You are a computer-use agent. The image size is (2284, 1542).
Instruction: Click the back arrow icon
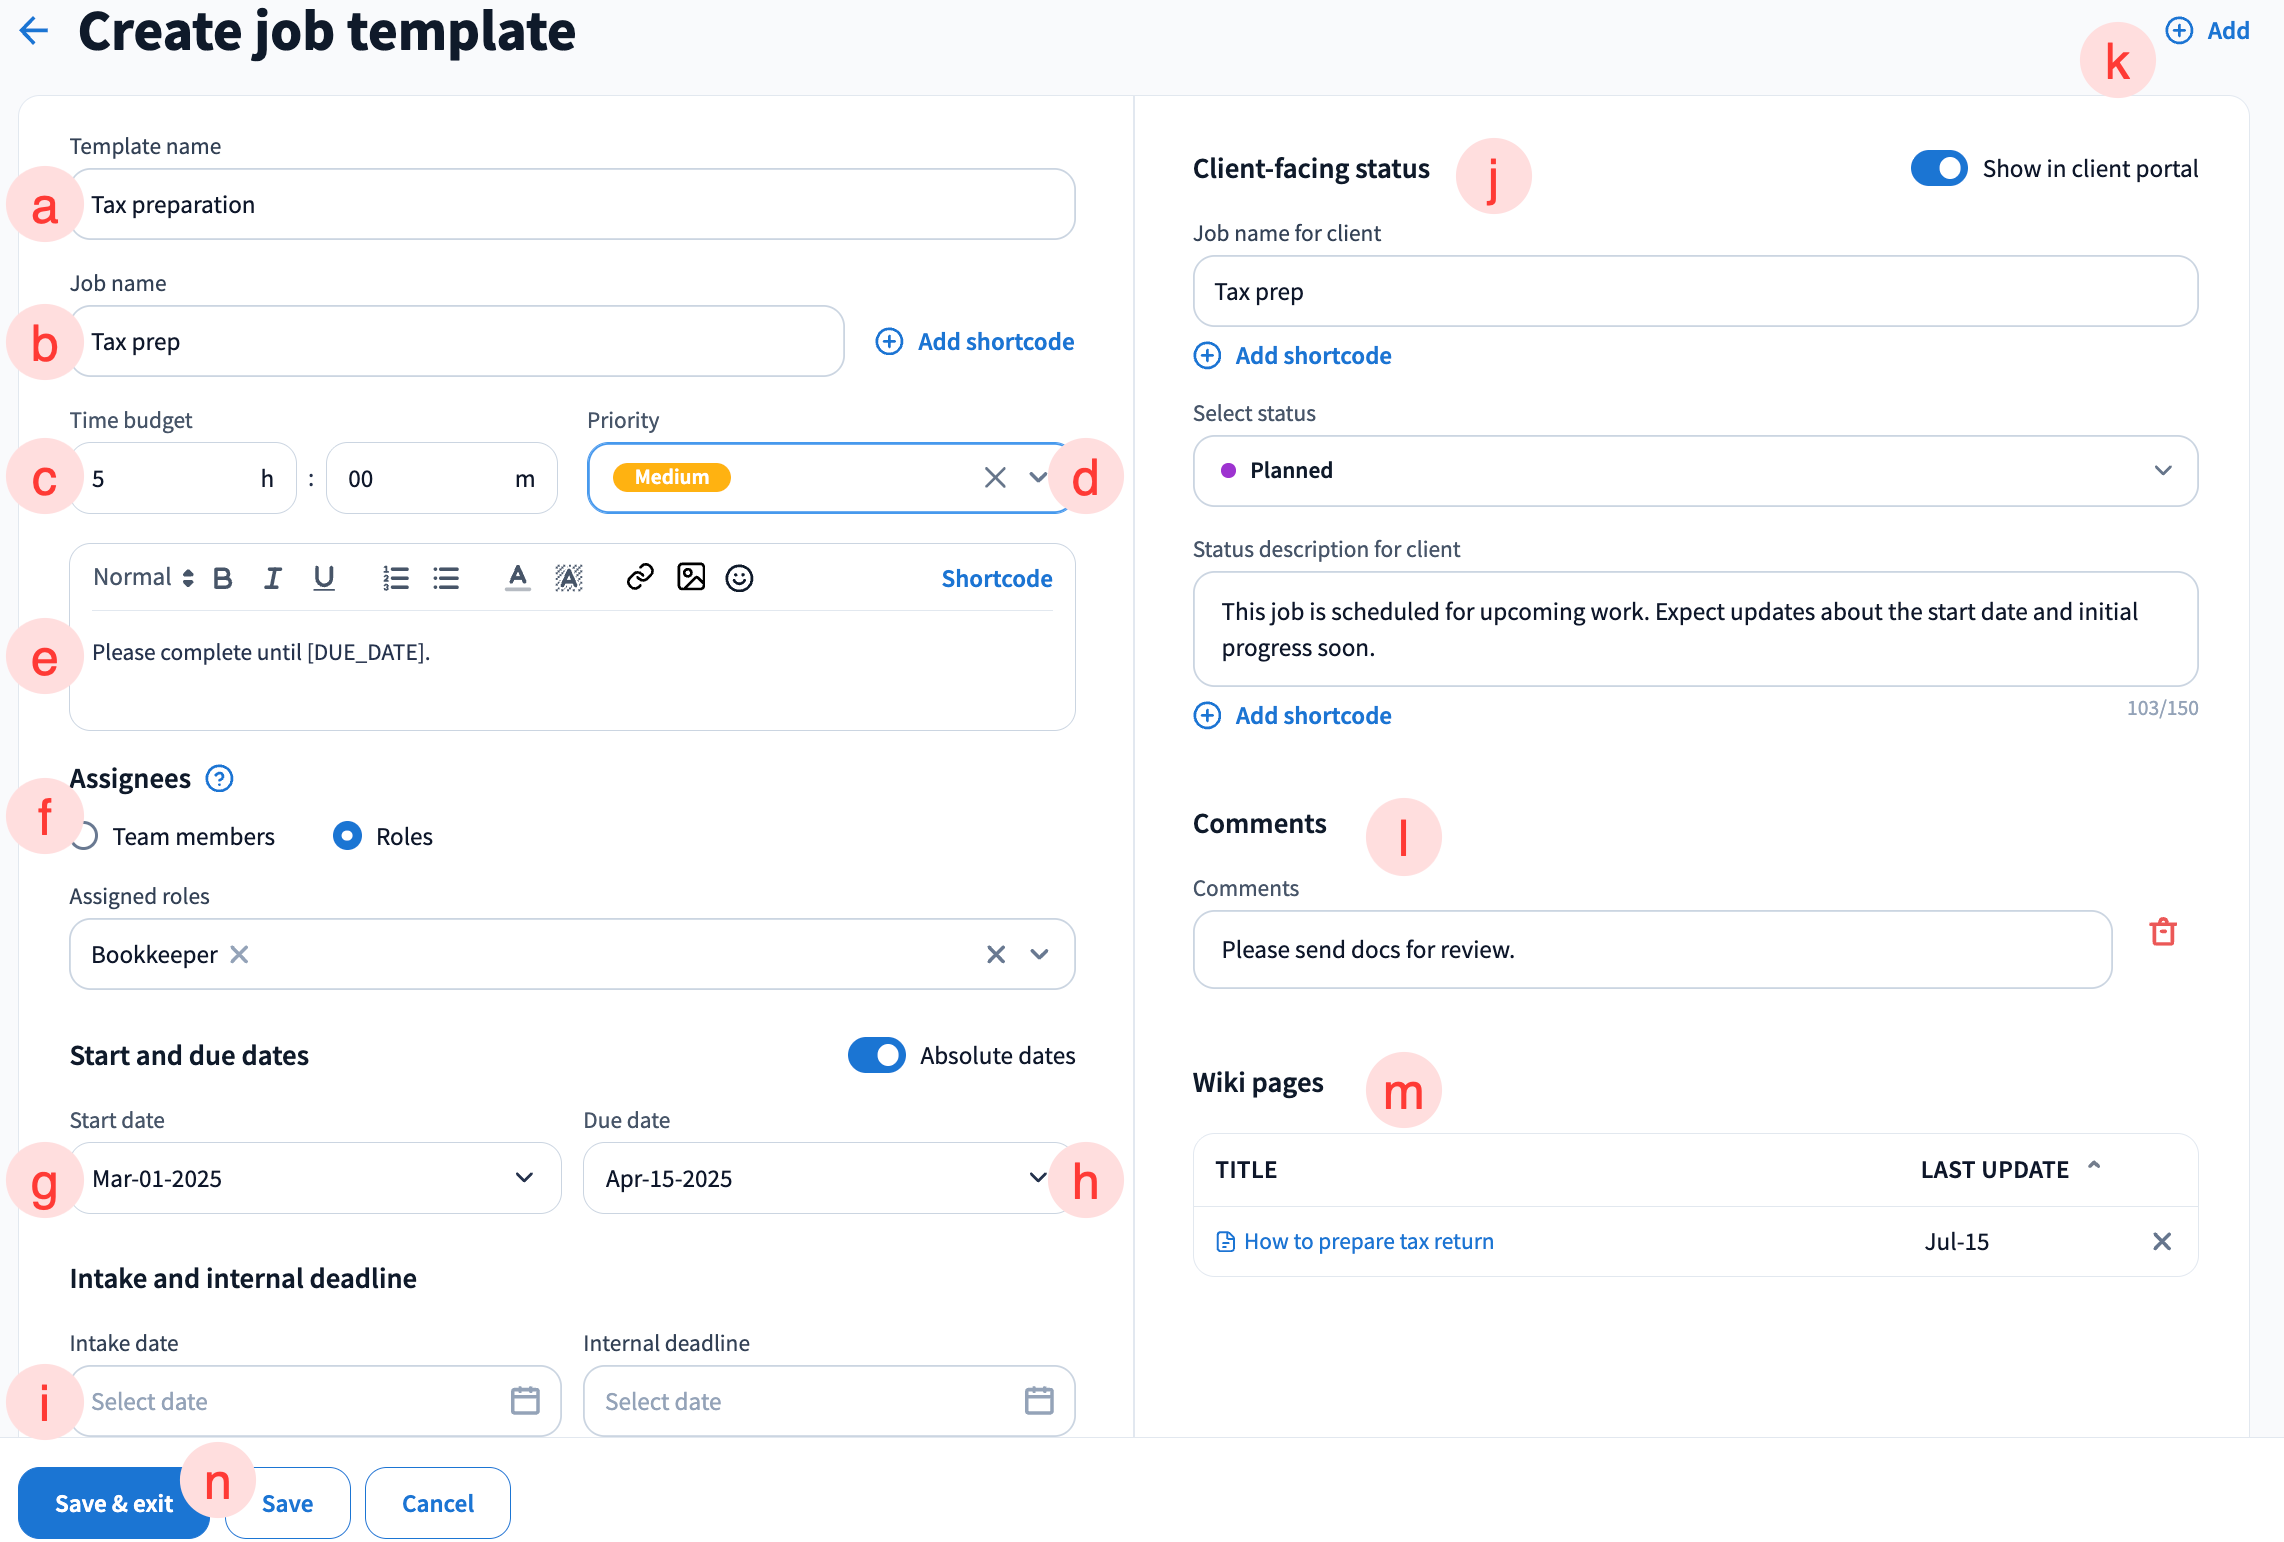point(34,31)
